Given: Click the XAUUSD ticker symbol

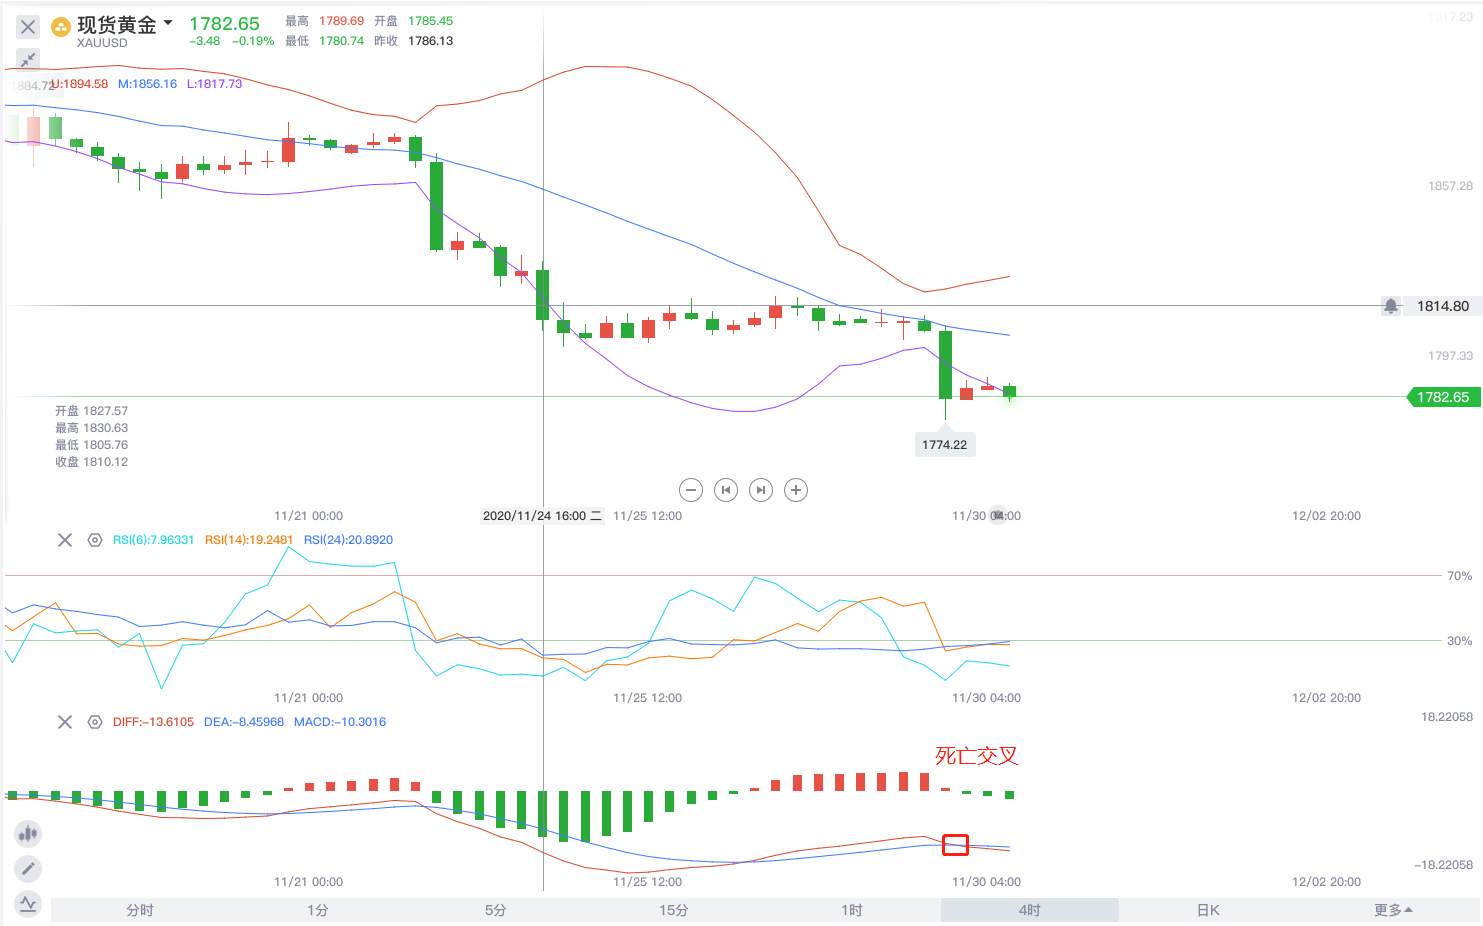Looking at the screenshot, I should [102, 43].
